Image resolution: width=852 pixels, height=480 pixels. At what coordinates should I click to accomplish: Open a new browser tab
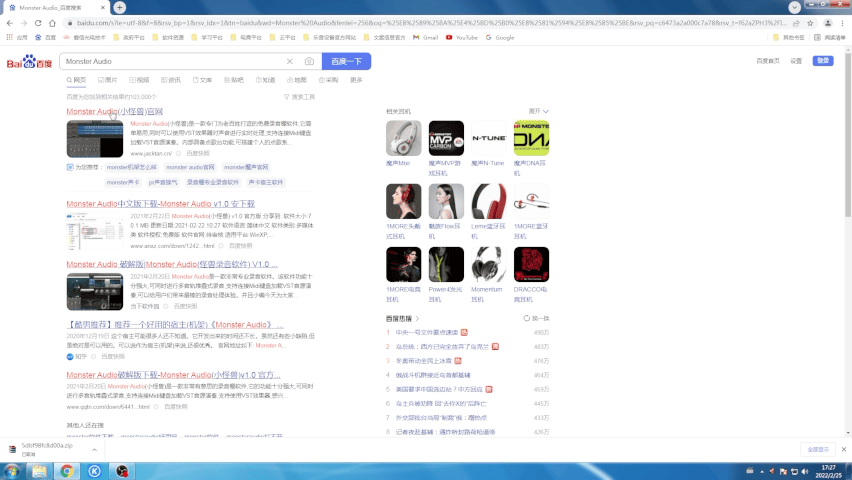(120, 8)
